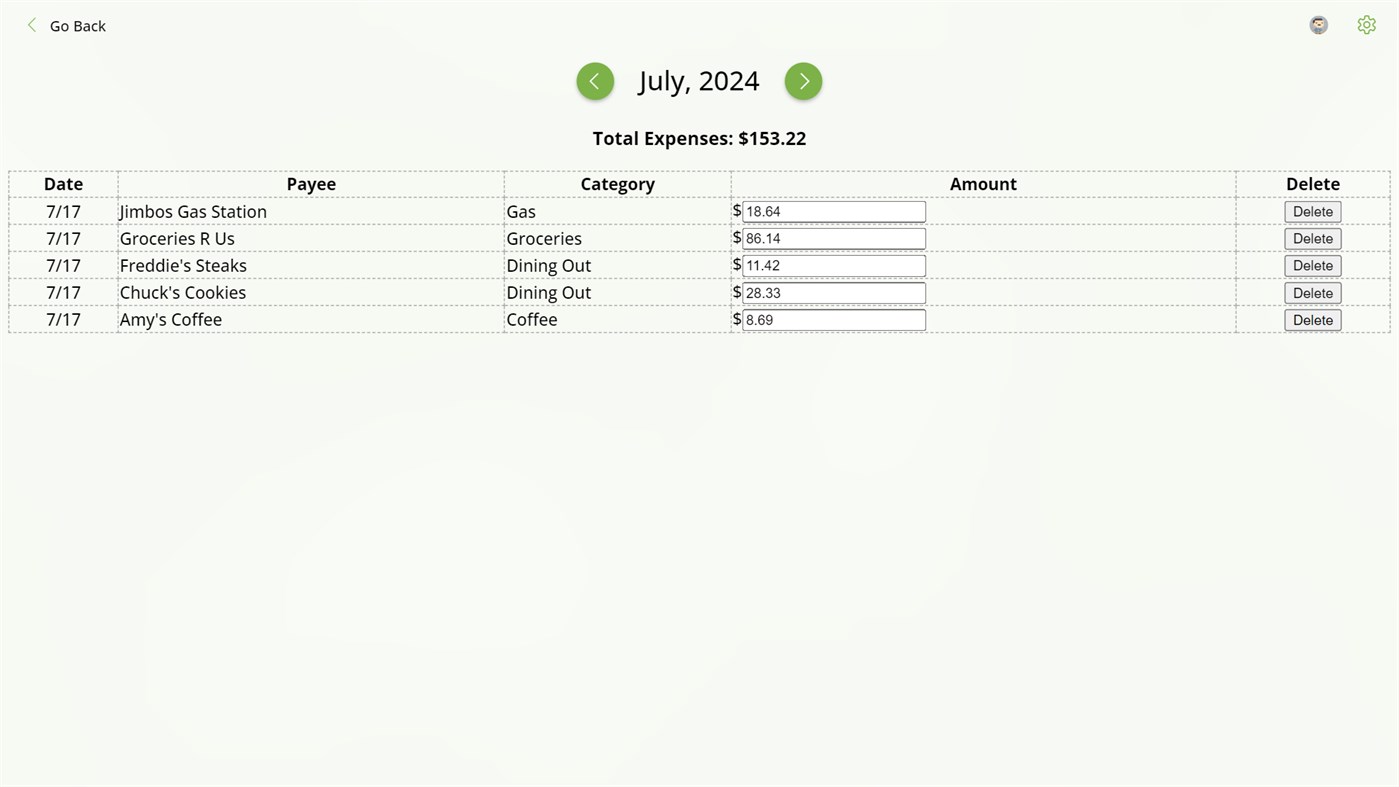The width and height of the screenshot is (1399, 787).
Task: Delete the Freddie's Steaks expense
Action: click(1312, 265)
